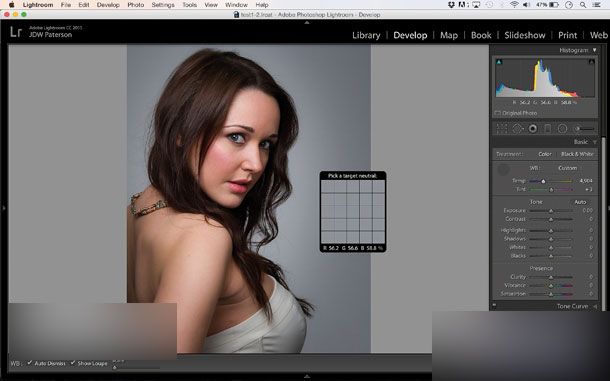Show the left panel group arrow

click(x=4, y=208)
